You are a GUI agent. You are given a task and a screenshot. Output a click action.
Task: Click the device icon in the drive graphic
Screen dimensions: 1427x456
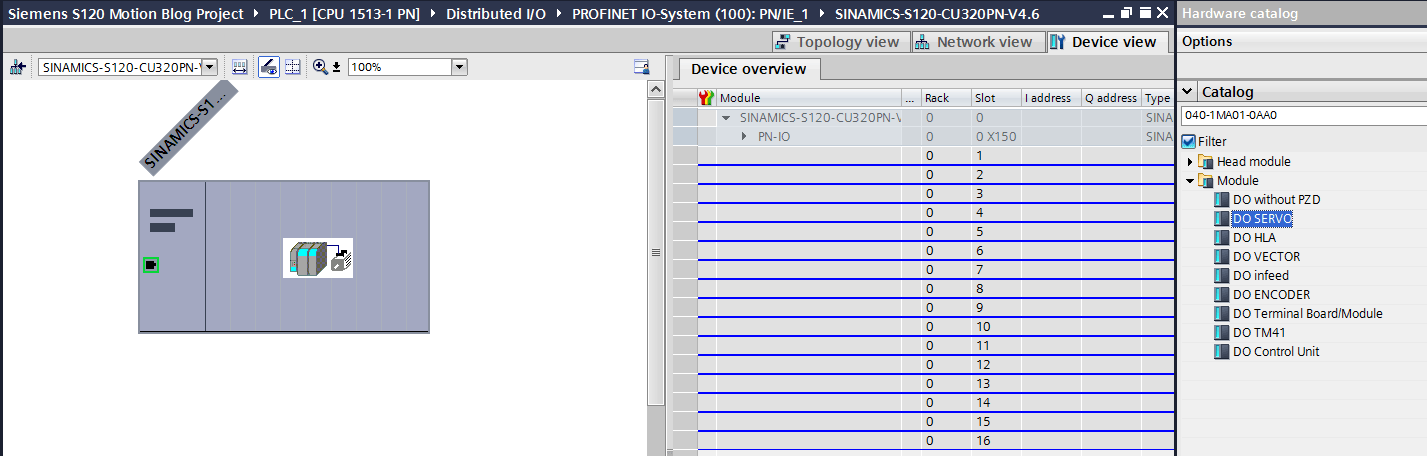pos(318,258)
